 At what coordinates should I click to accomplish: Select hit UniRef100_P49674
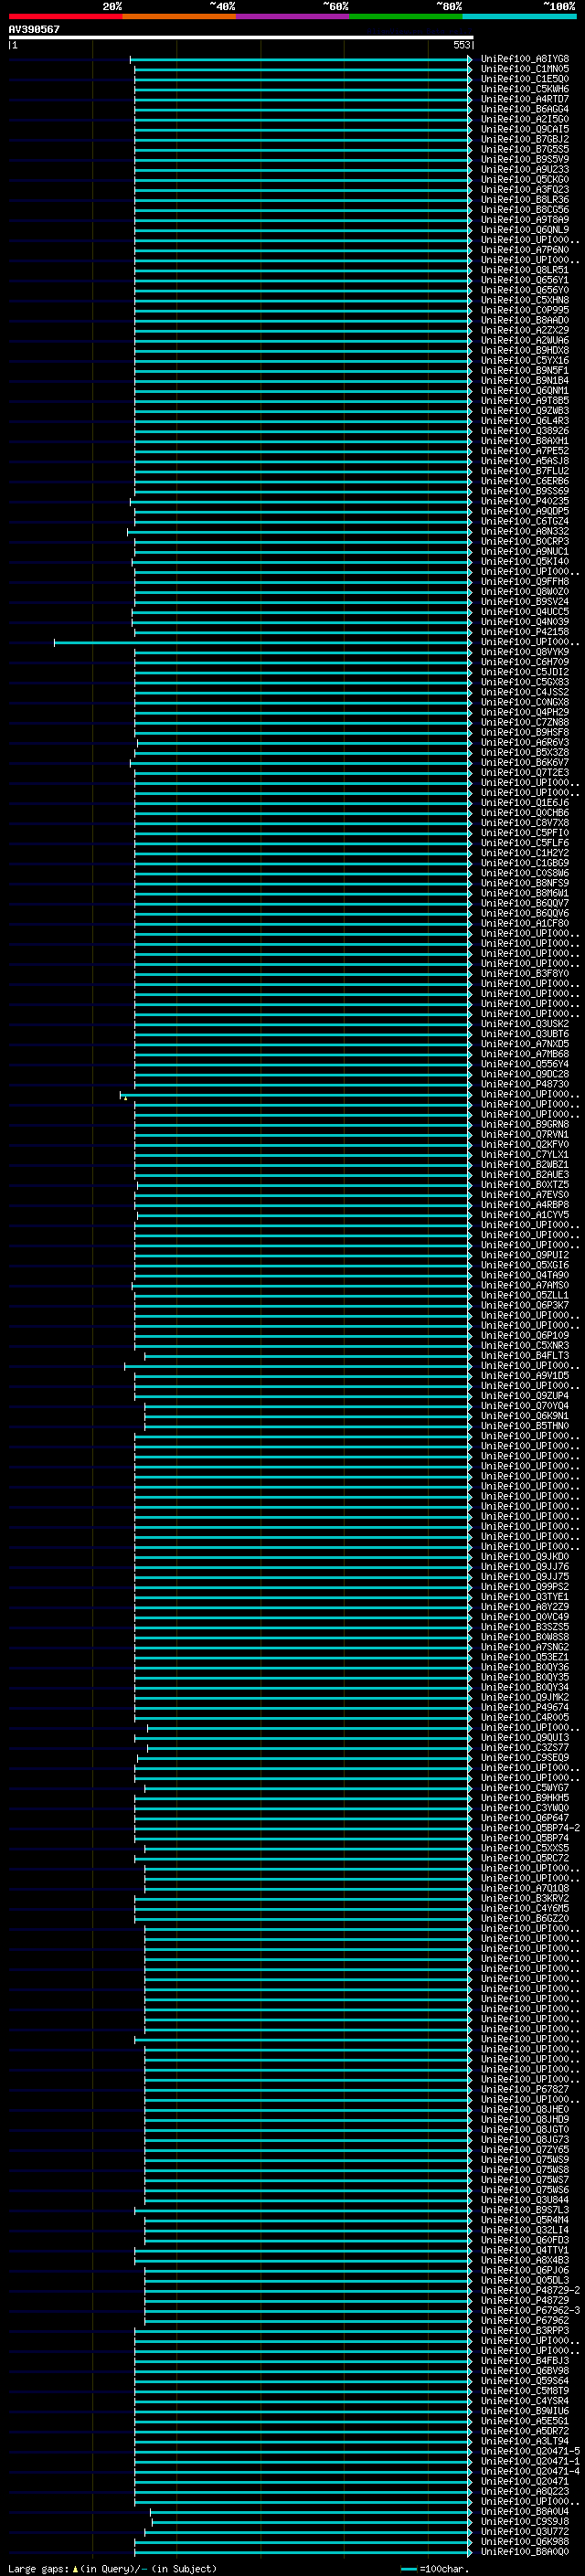tap(525, 1709)
